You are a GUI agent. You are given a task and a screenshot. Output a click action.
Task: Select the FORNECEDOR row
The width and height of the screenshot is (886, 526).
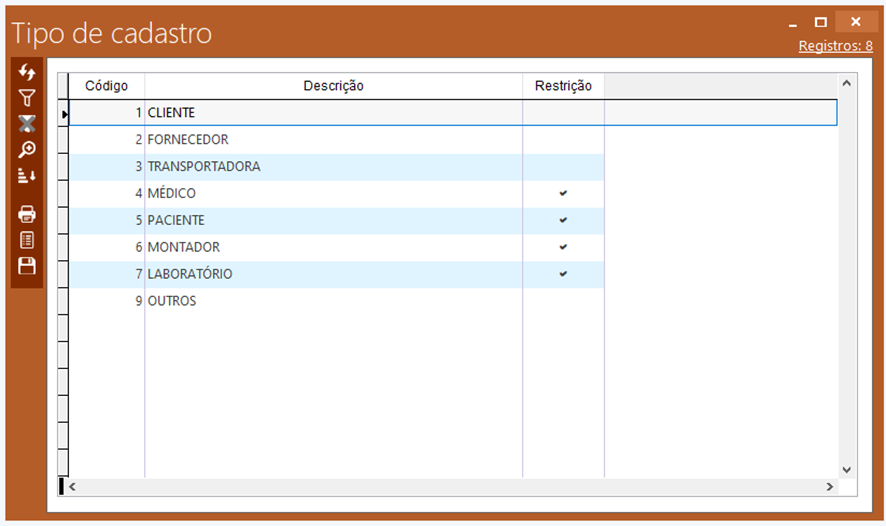point(188,140)
